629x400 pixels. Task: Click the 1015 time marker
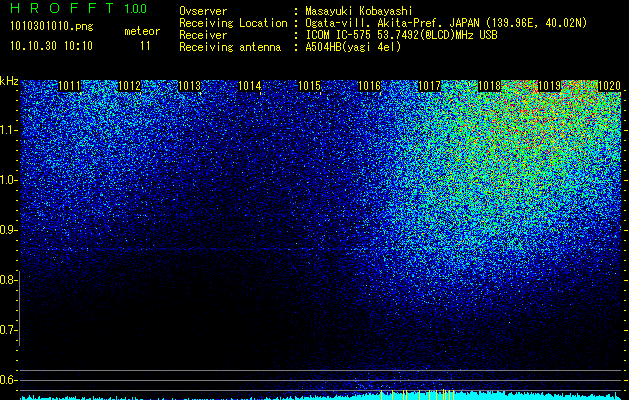click(x=309, y=86)
